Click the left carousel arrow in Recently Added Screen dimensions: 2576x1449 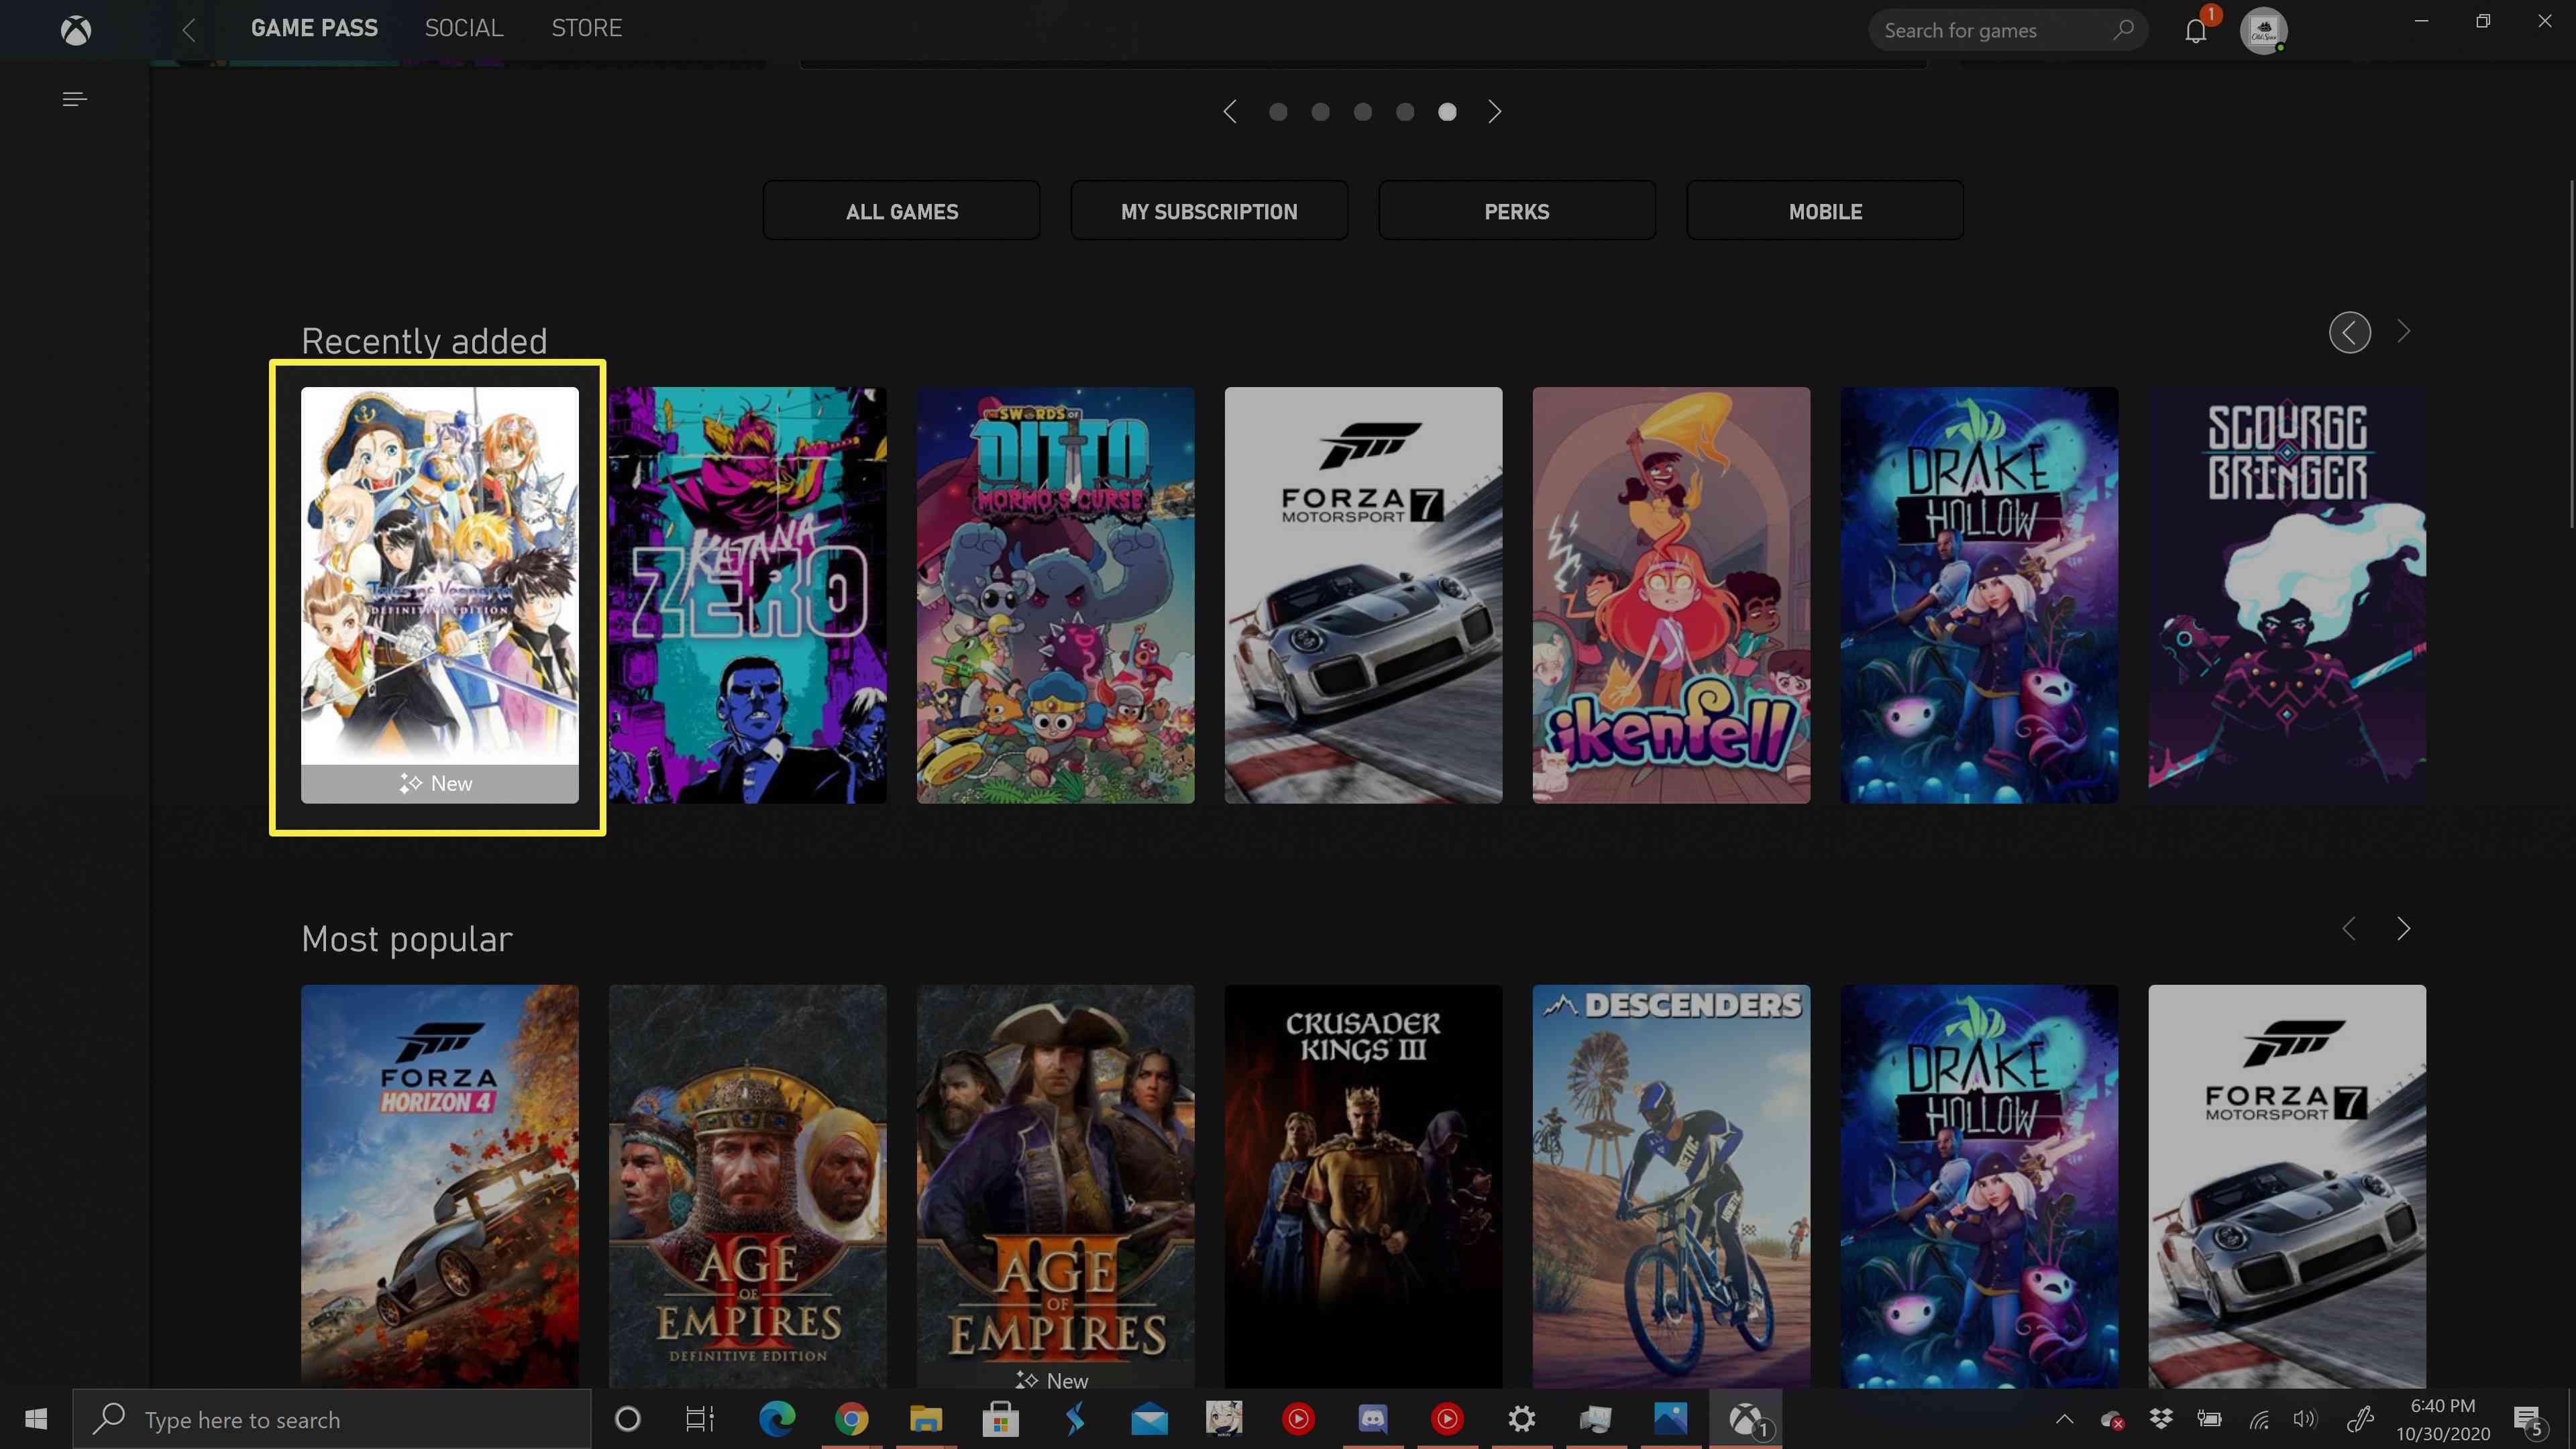click(x=2349, y=331)
